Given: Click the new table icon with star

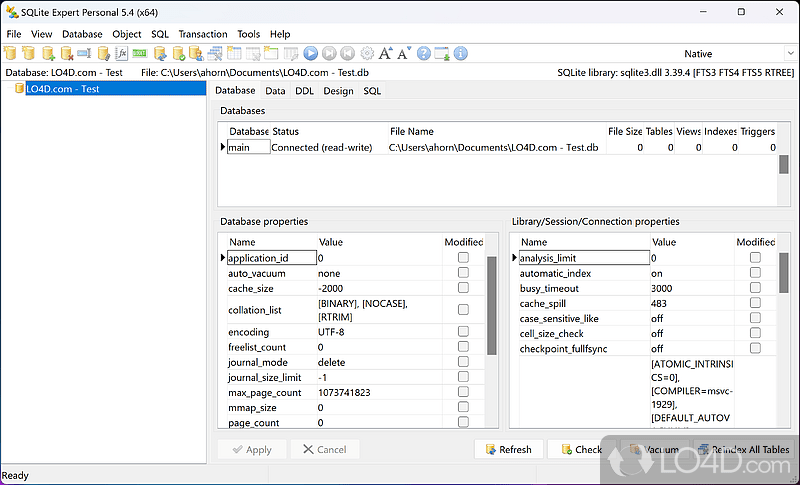Looking at the screenshot, I should coord(234,53).
